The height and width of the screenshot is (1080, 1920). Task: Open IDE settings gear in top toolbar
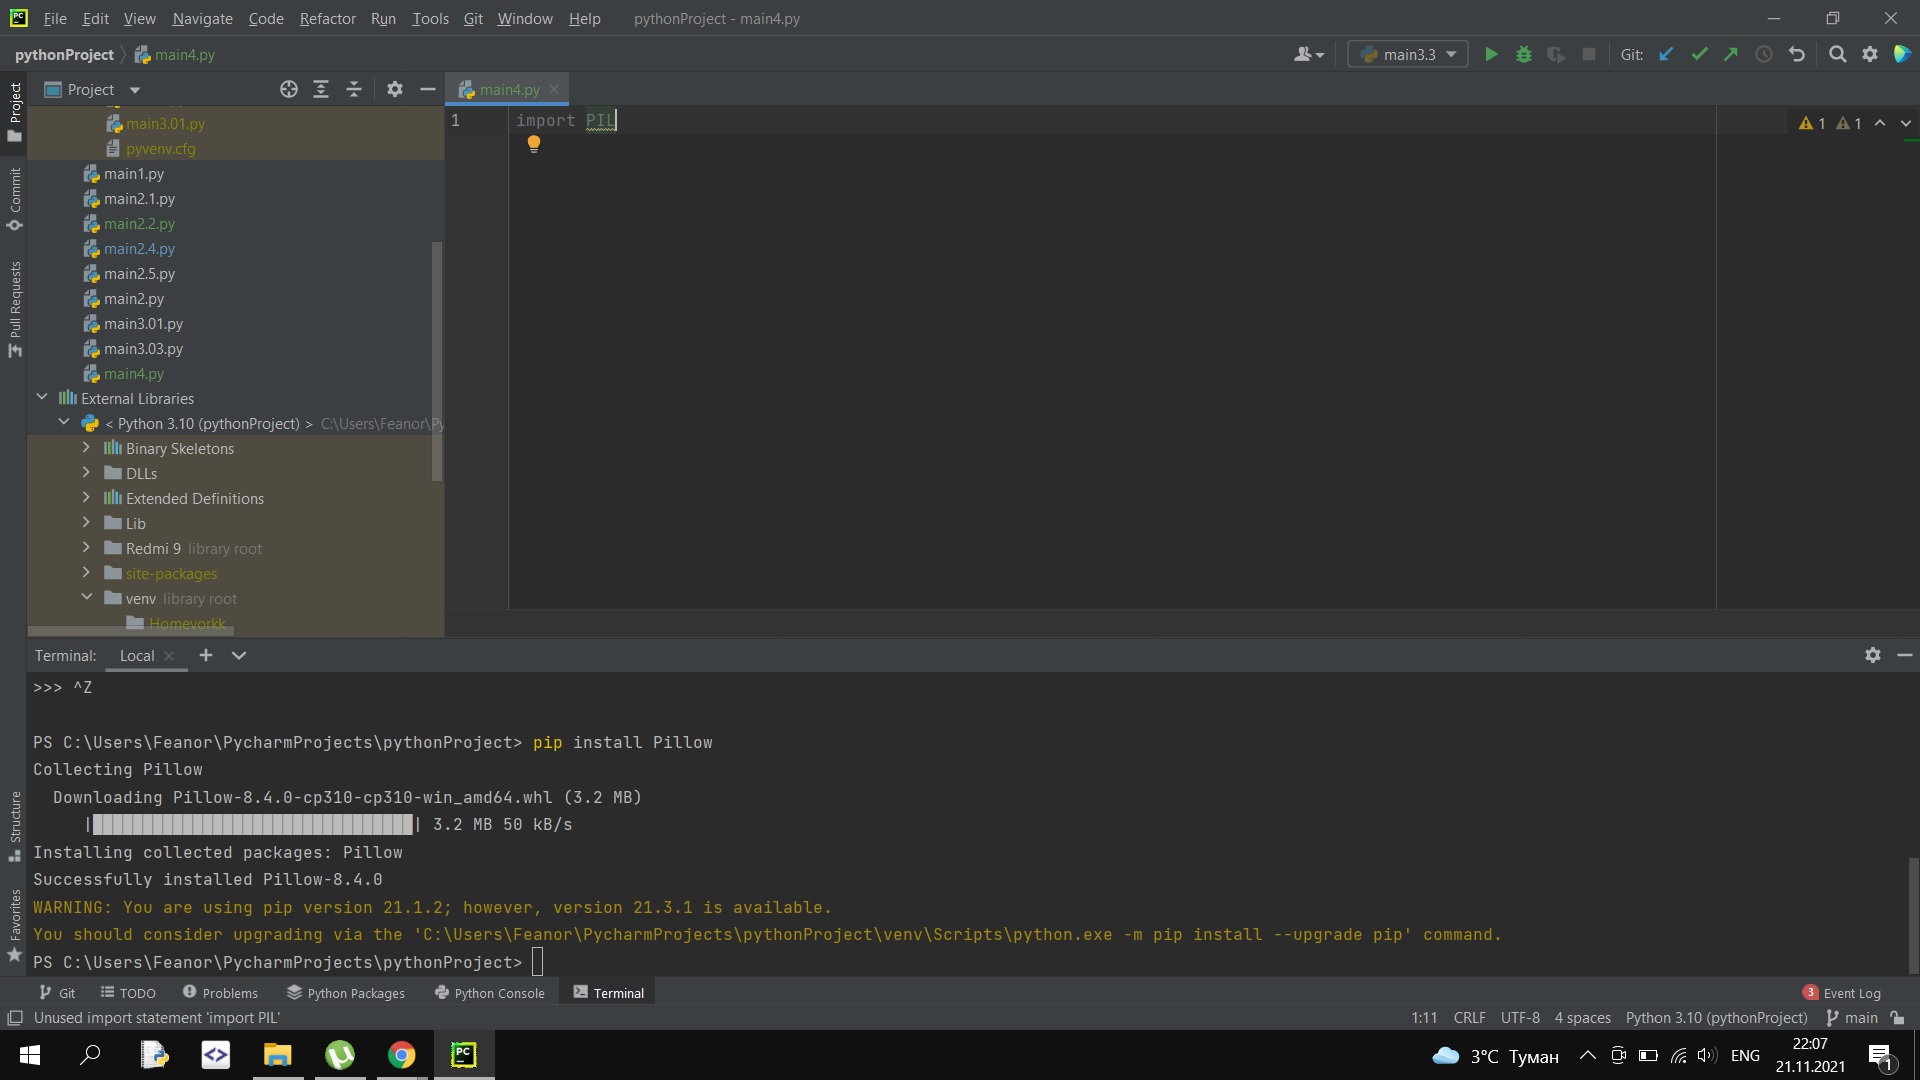click(1870, 55)
